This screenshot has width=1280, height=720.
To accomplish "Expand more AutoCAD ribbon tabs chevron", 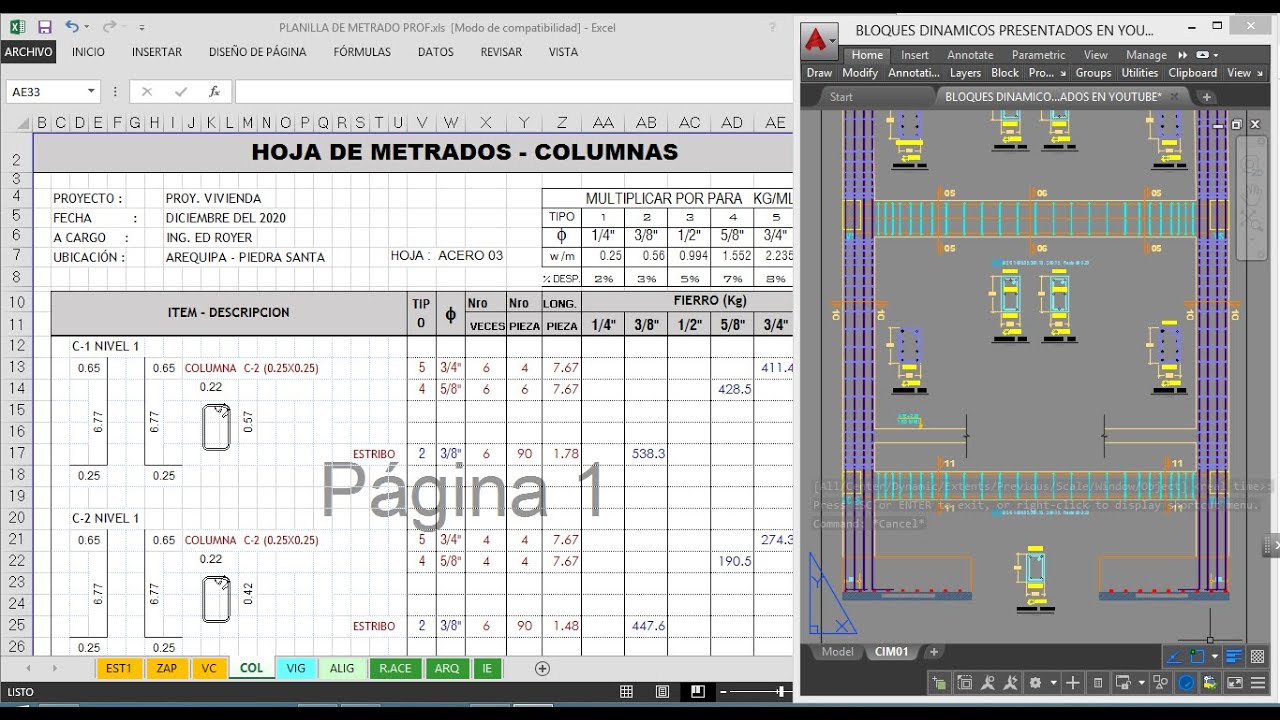I will coord(1183,55).
